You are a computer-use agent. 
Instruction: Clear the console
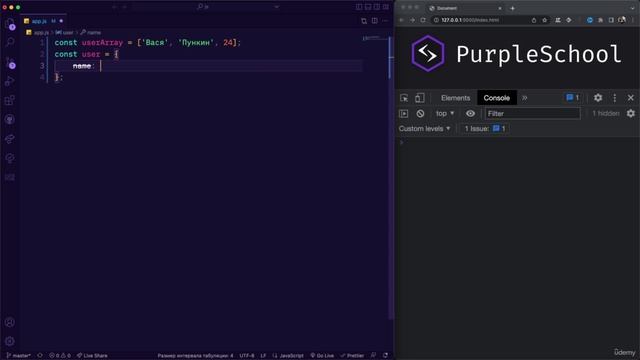click(x=420, y=113)
